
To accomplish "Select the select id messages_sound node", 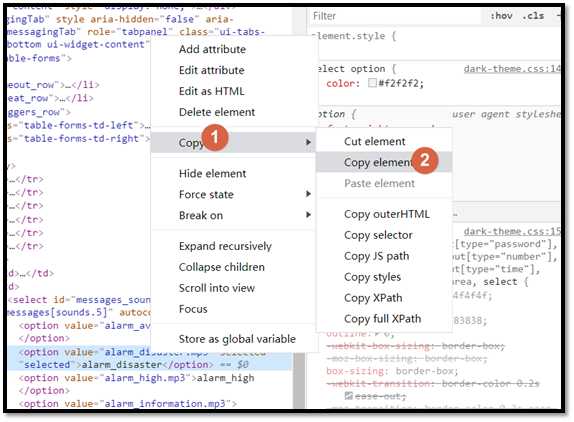I will pyautogui.click(x=79, y=306).
